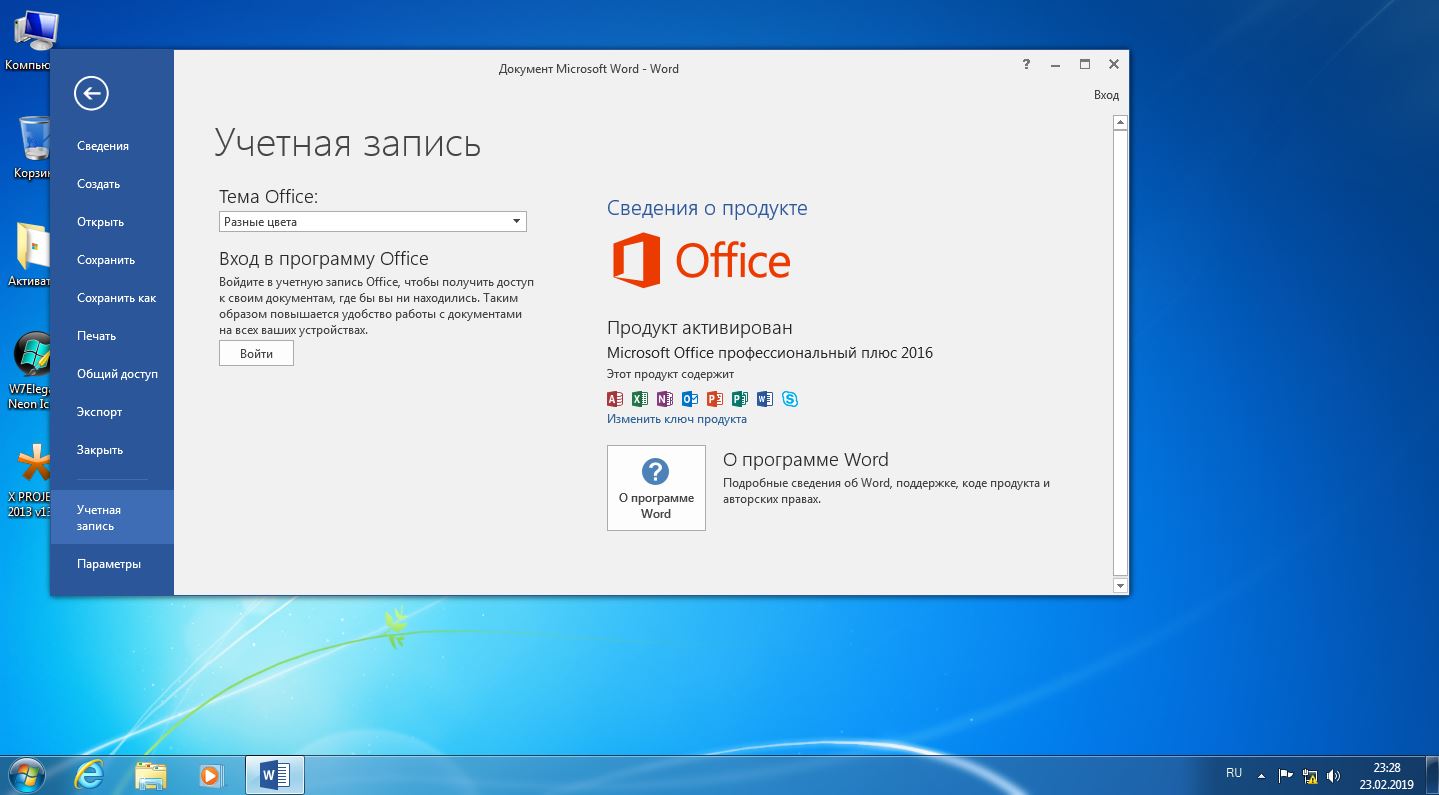Click the Сведения о продукте heading
This screenshot has width=1439, height=795.
(x=707, y=208)
